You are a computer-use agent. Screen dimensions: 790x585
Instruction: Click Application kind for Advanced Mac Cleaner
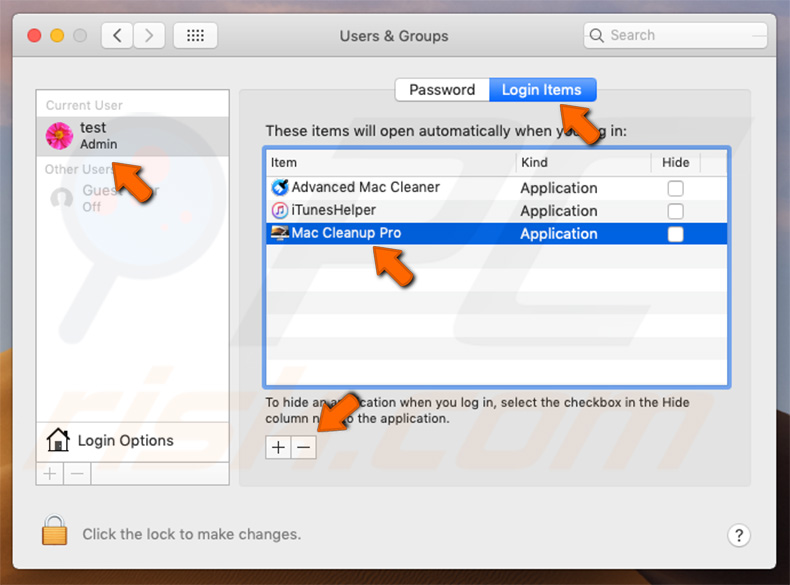[559, 188]
